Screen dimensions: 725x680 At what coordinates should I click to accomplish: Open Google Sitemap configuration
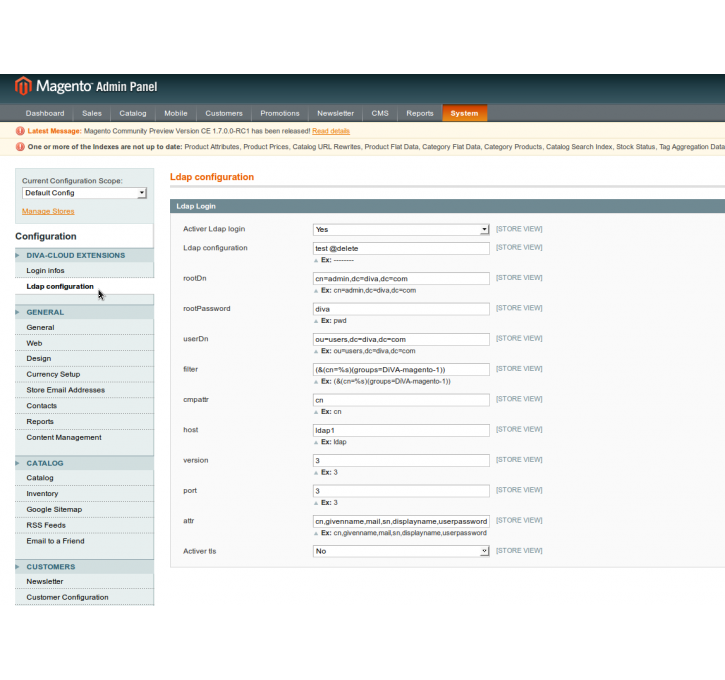click(54, 509)
